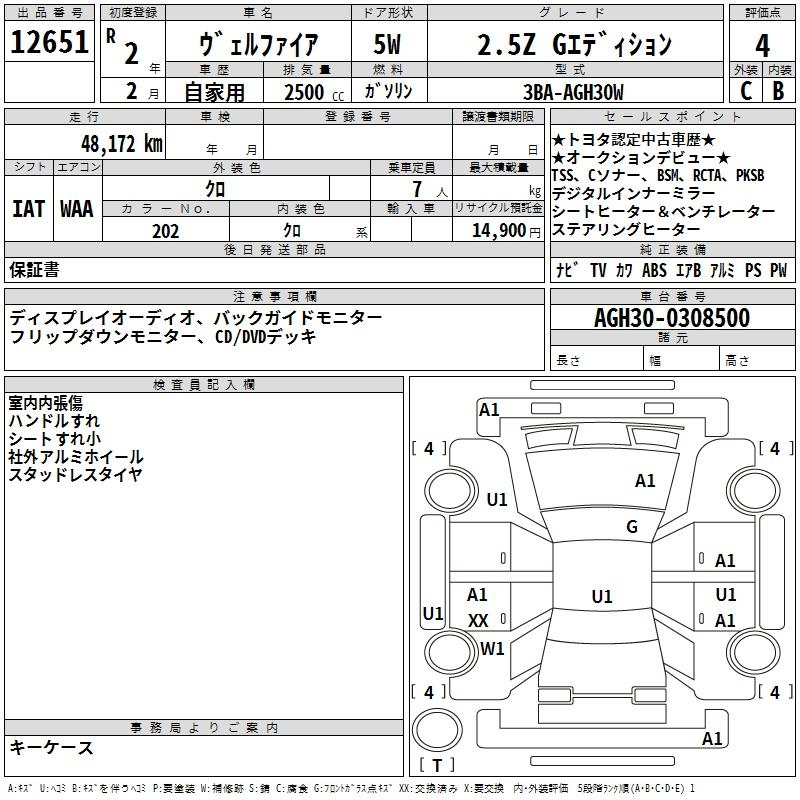This screenshot has height=800, width=800.
Task: Click the air conditioner code WAA
Action: coord(77,209)
